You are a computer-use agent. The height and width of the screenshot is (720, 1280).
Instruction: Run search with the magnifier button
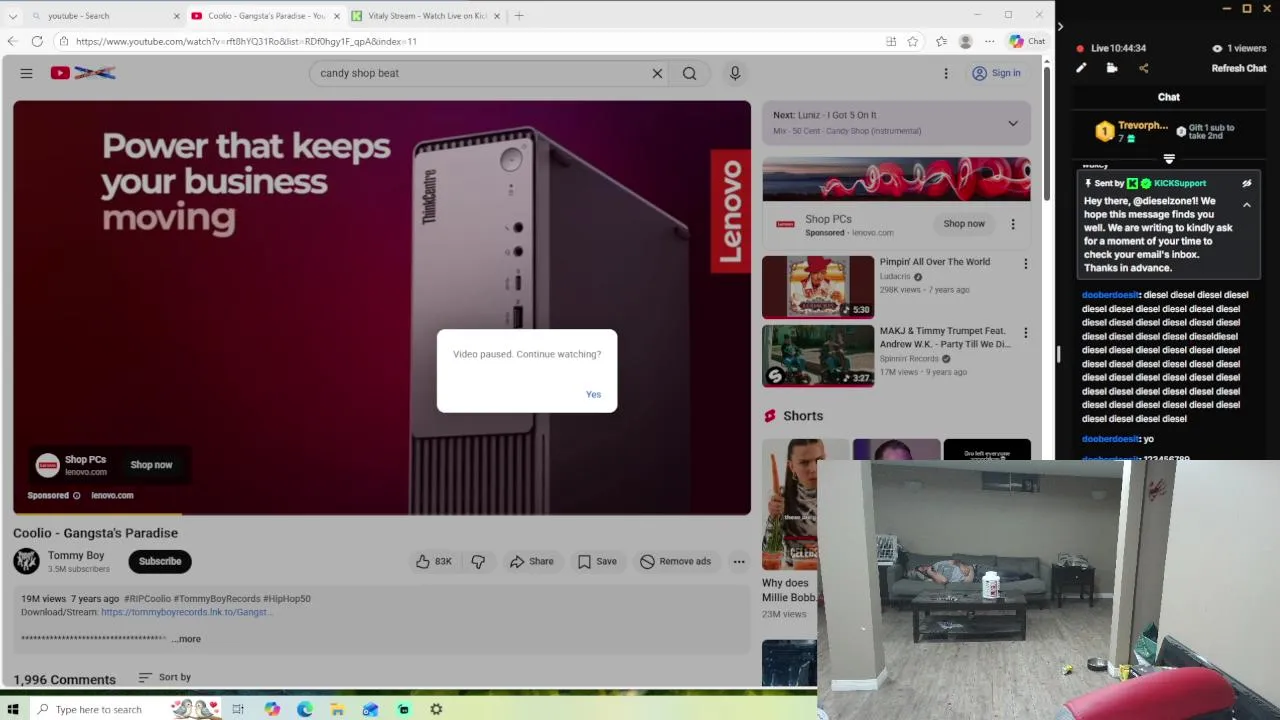pos(689,73)
